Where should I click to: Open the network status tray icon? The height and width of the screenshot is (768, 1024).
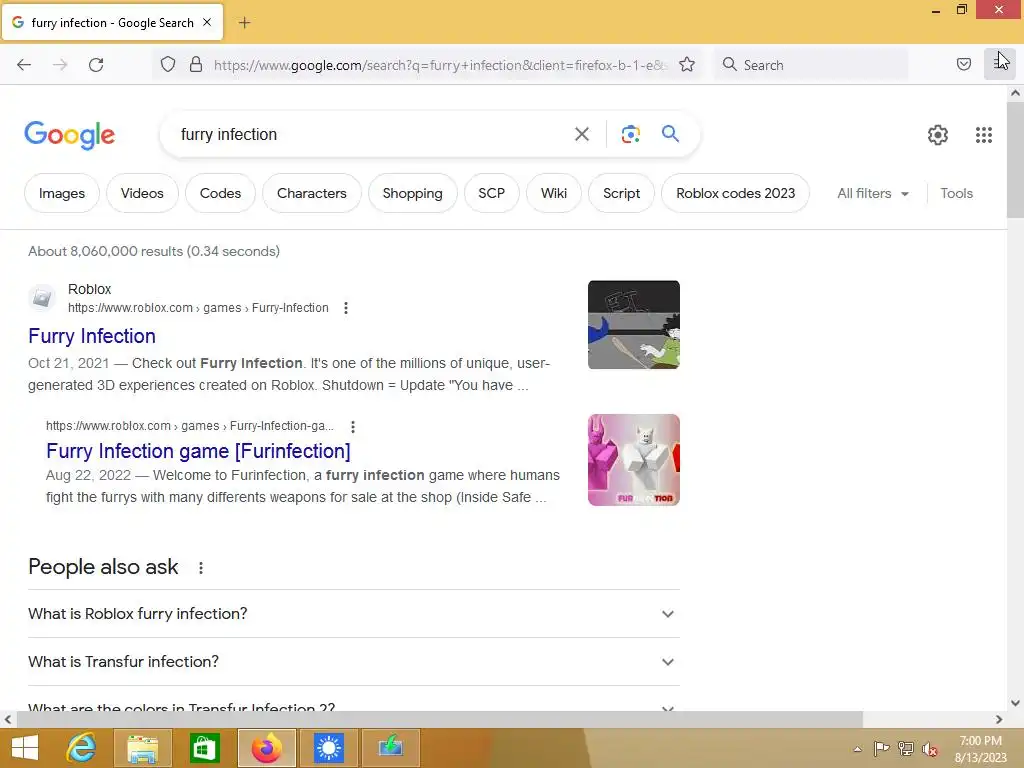[905, 749]
